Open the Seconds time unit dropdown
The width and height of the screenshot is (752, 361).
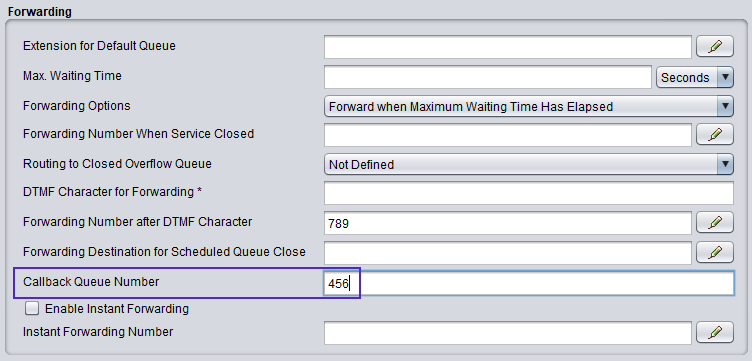(x=694, y=77)
